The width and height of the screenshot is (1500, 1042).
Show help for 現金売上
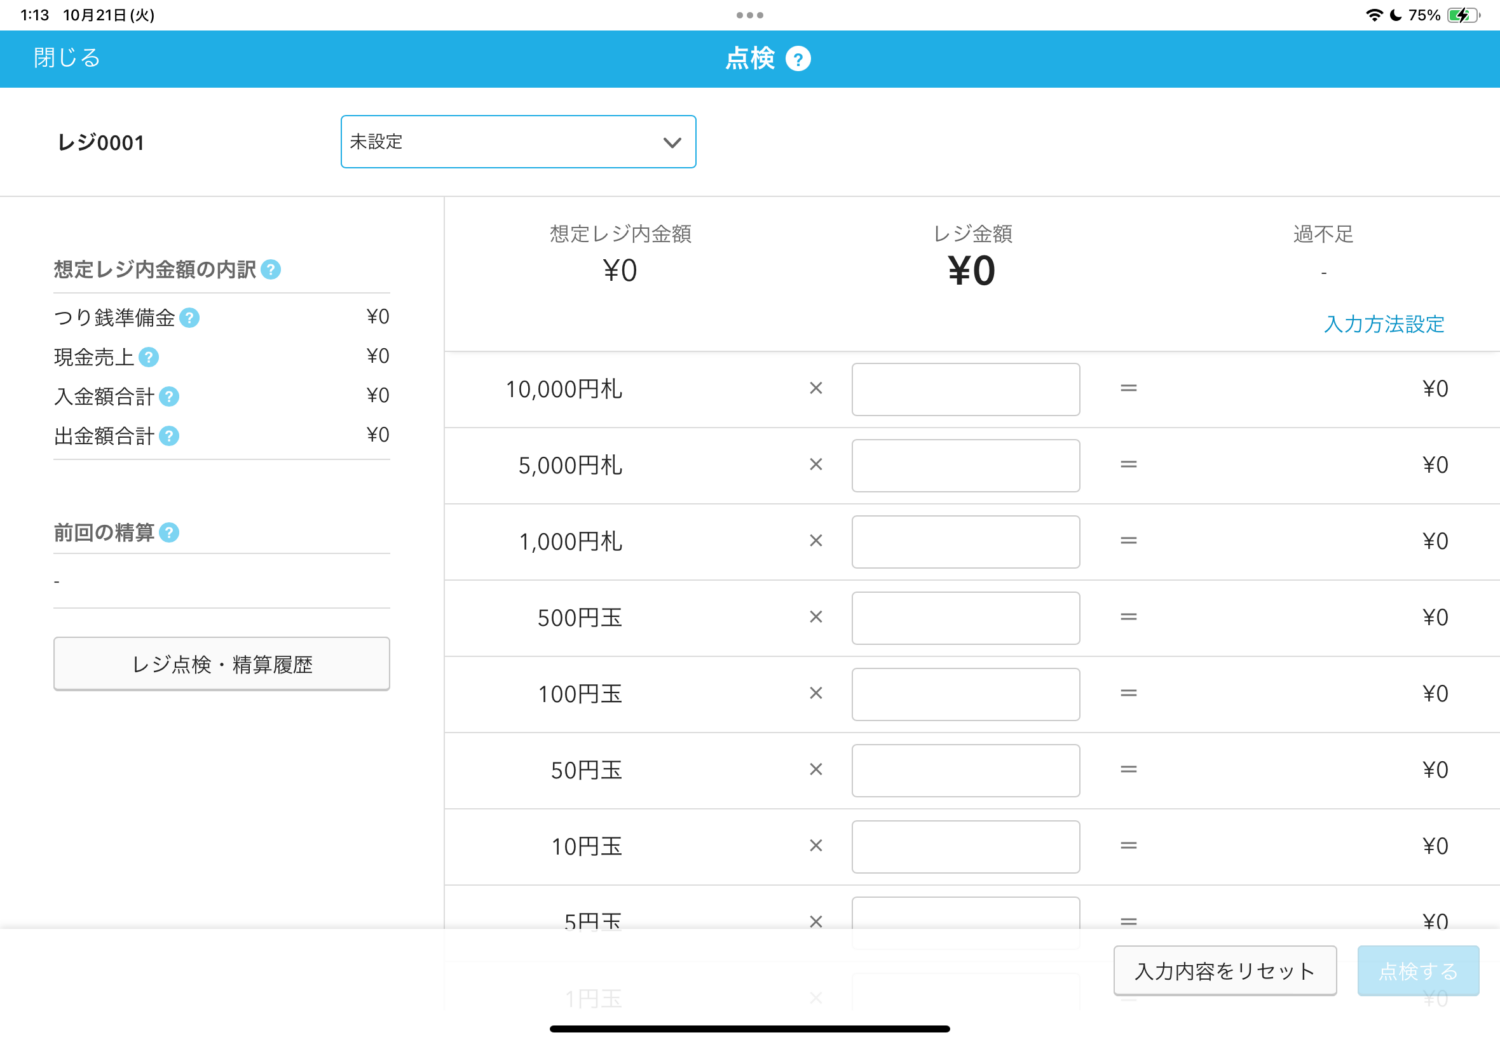pyautogui.click(x=149, y=357)
